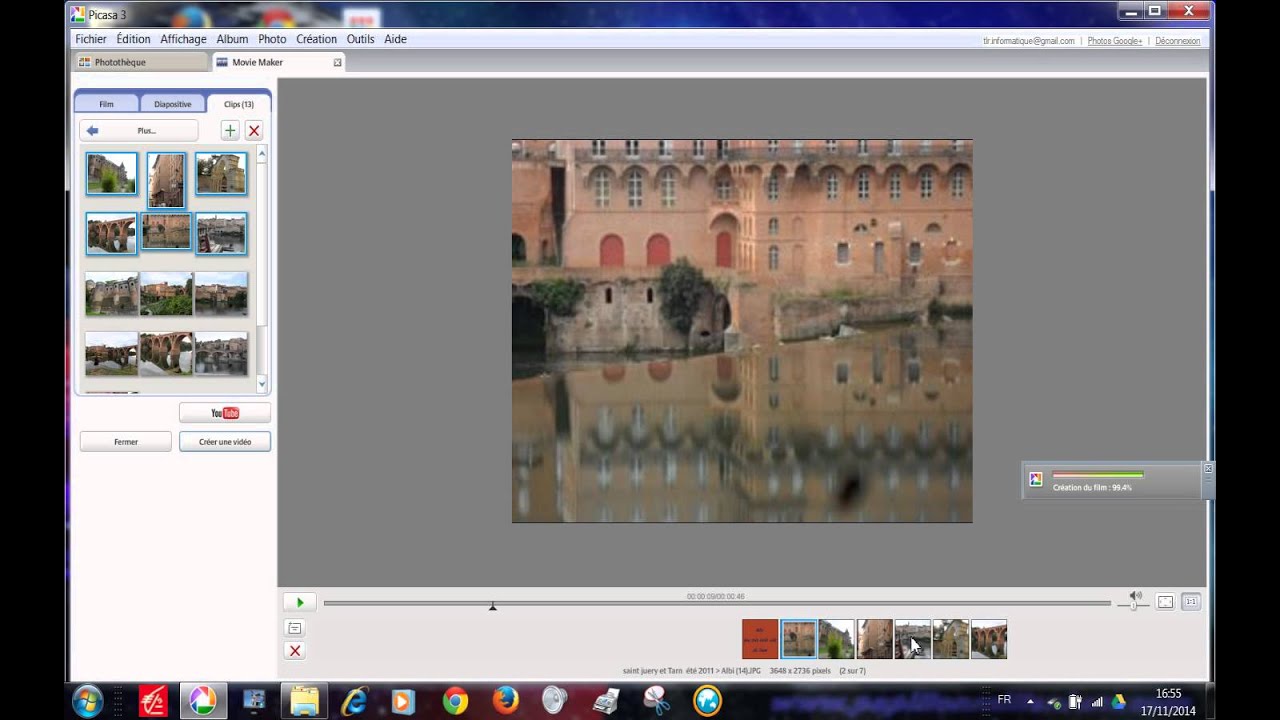1280x720 pixels.
Task: Play the movie preview
Action: tap(300, 602)
